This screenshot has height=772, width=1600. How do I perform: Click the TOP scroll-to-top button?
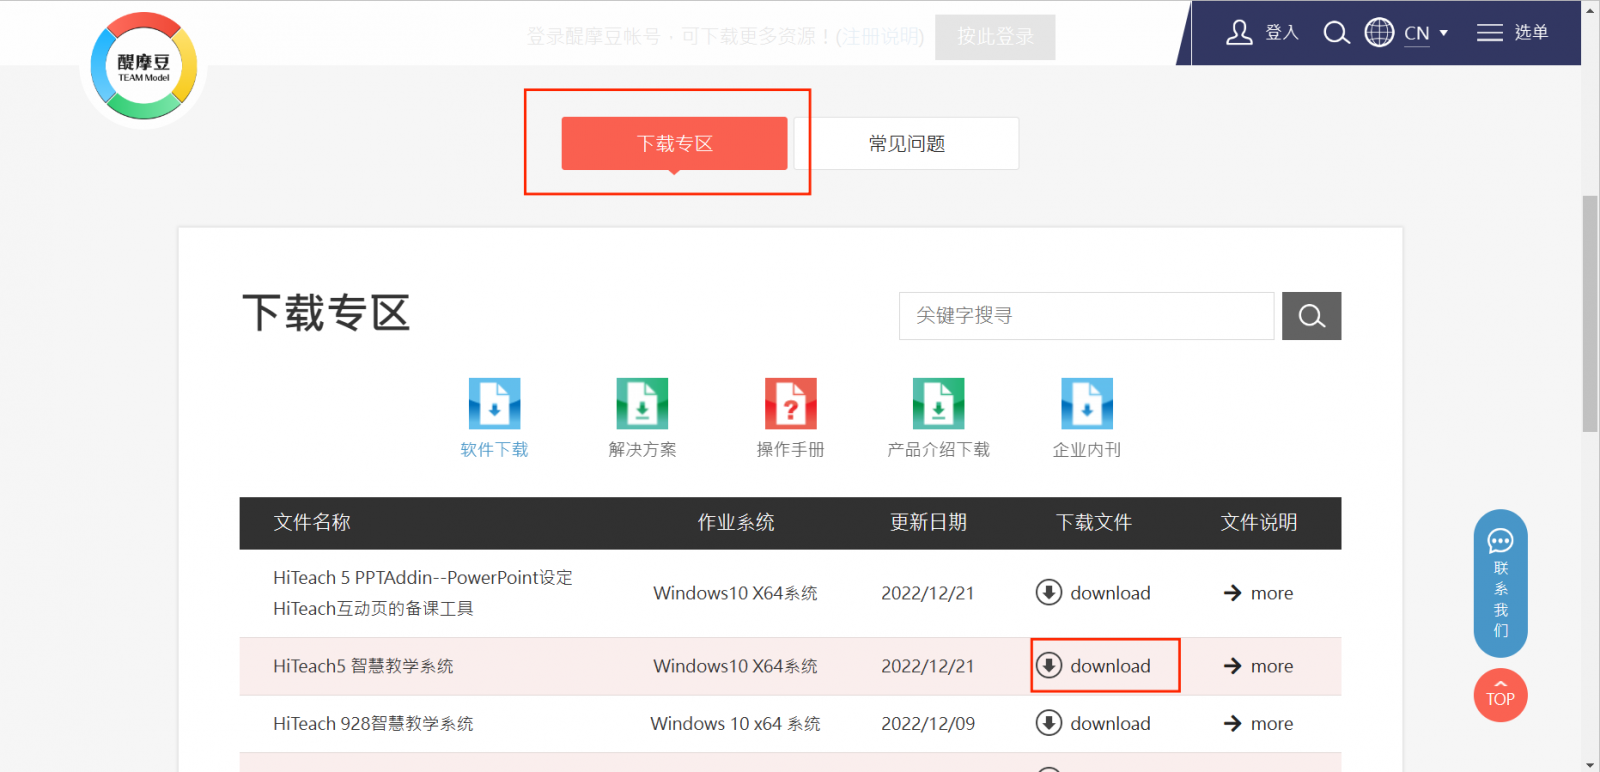click(x=1500, y=695)
